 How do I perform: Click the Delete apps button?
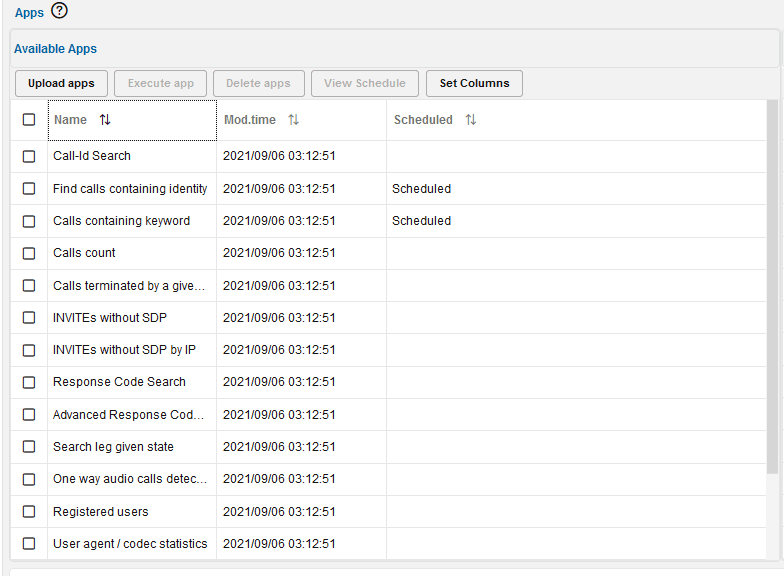coord(258,84)
